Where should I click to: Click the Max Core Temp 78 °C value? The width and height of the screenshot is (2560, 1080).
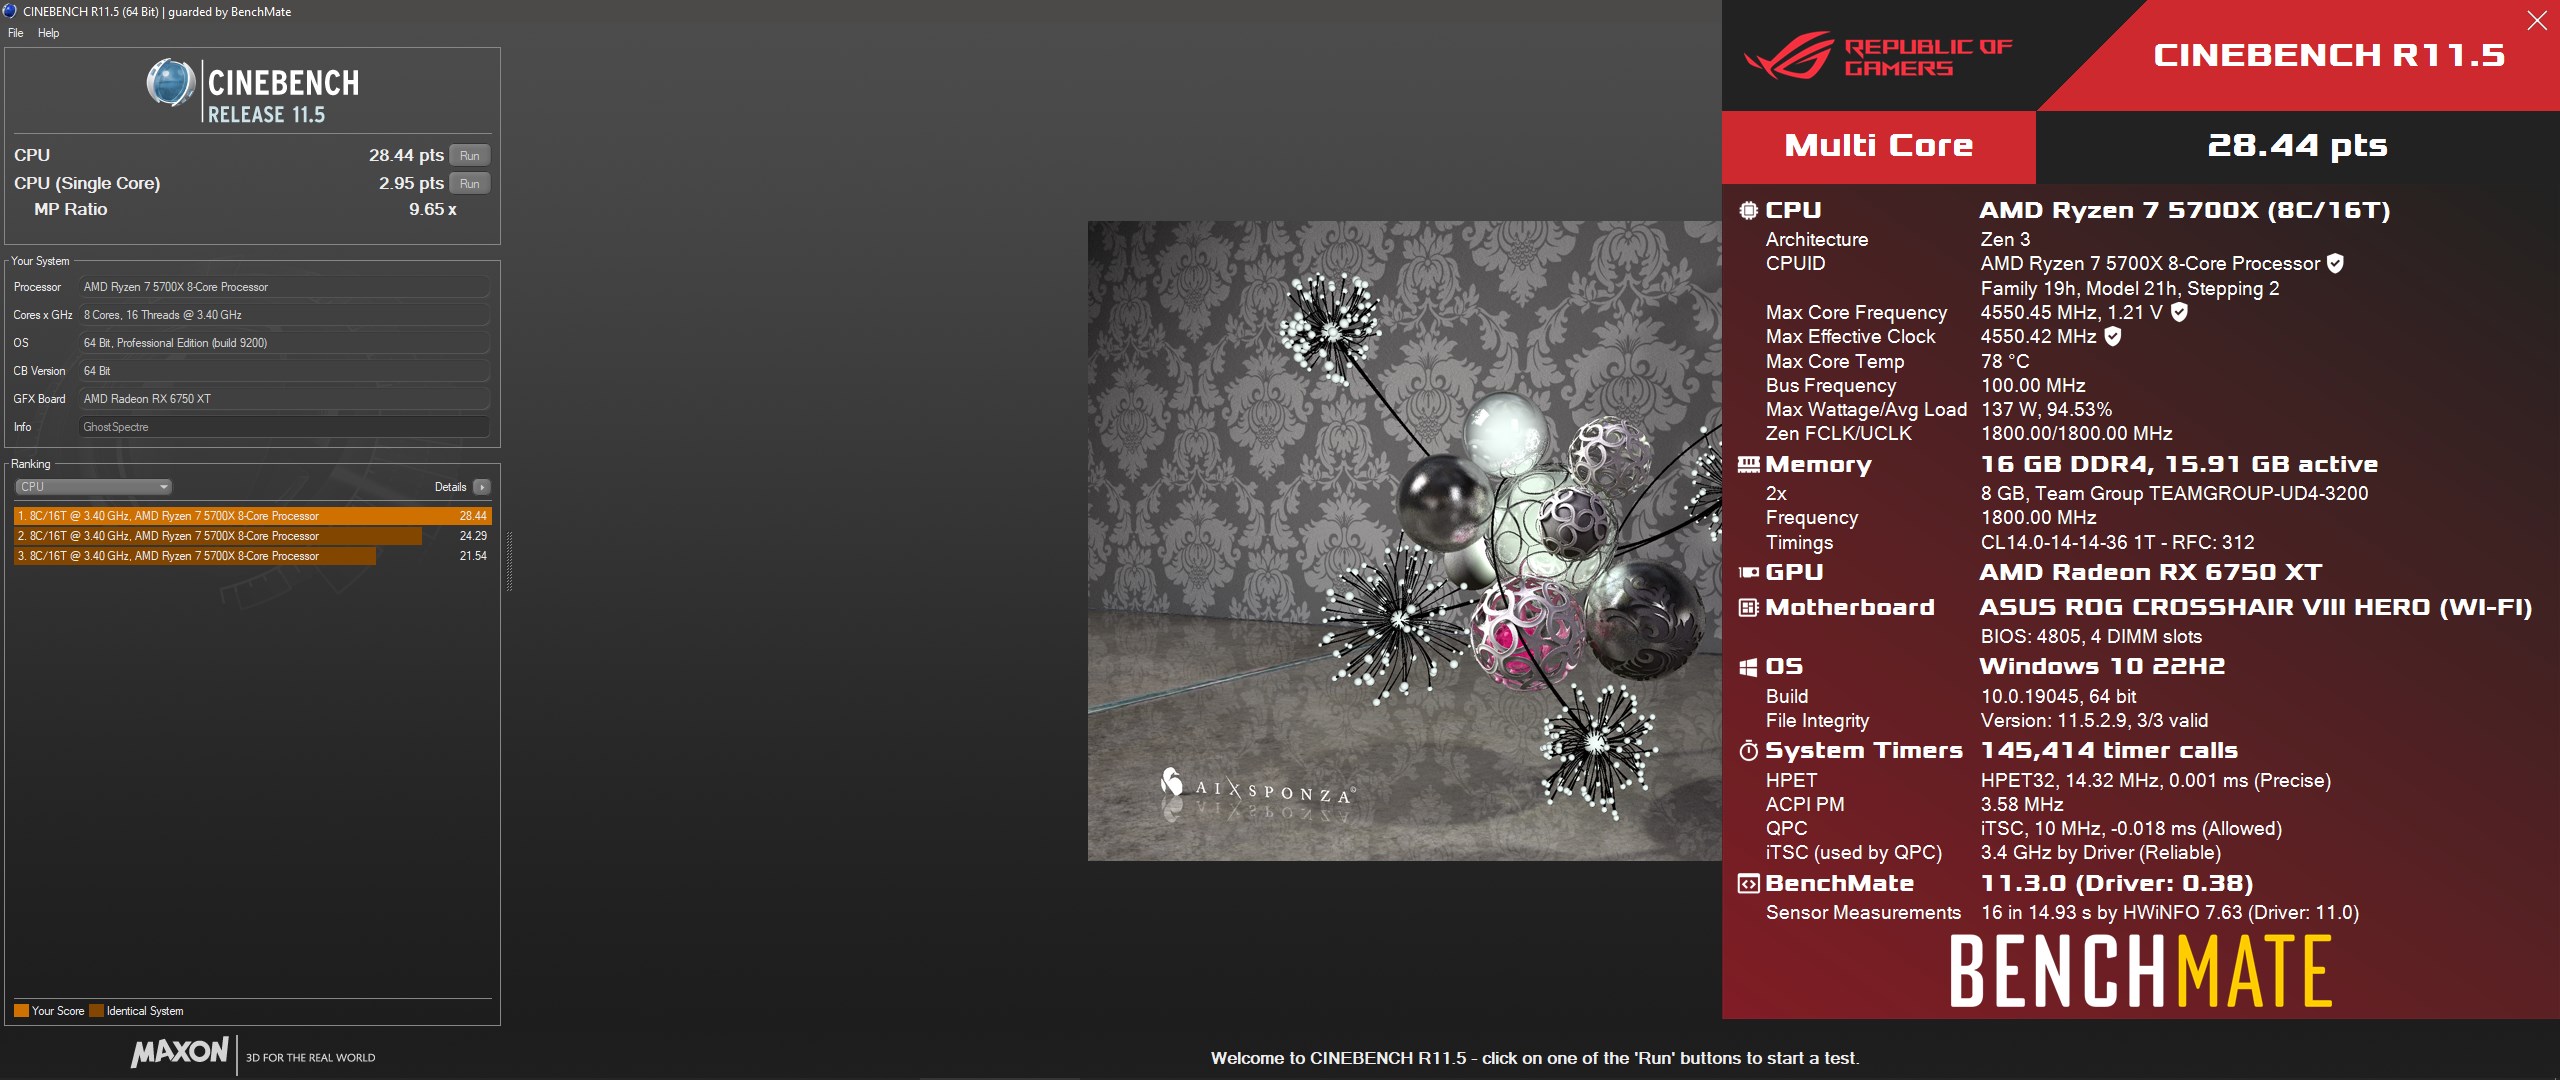tap(2005, 362)
